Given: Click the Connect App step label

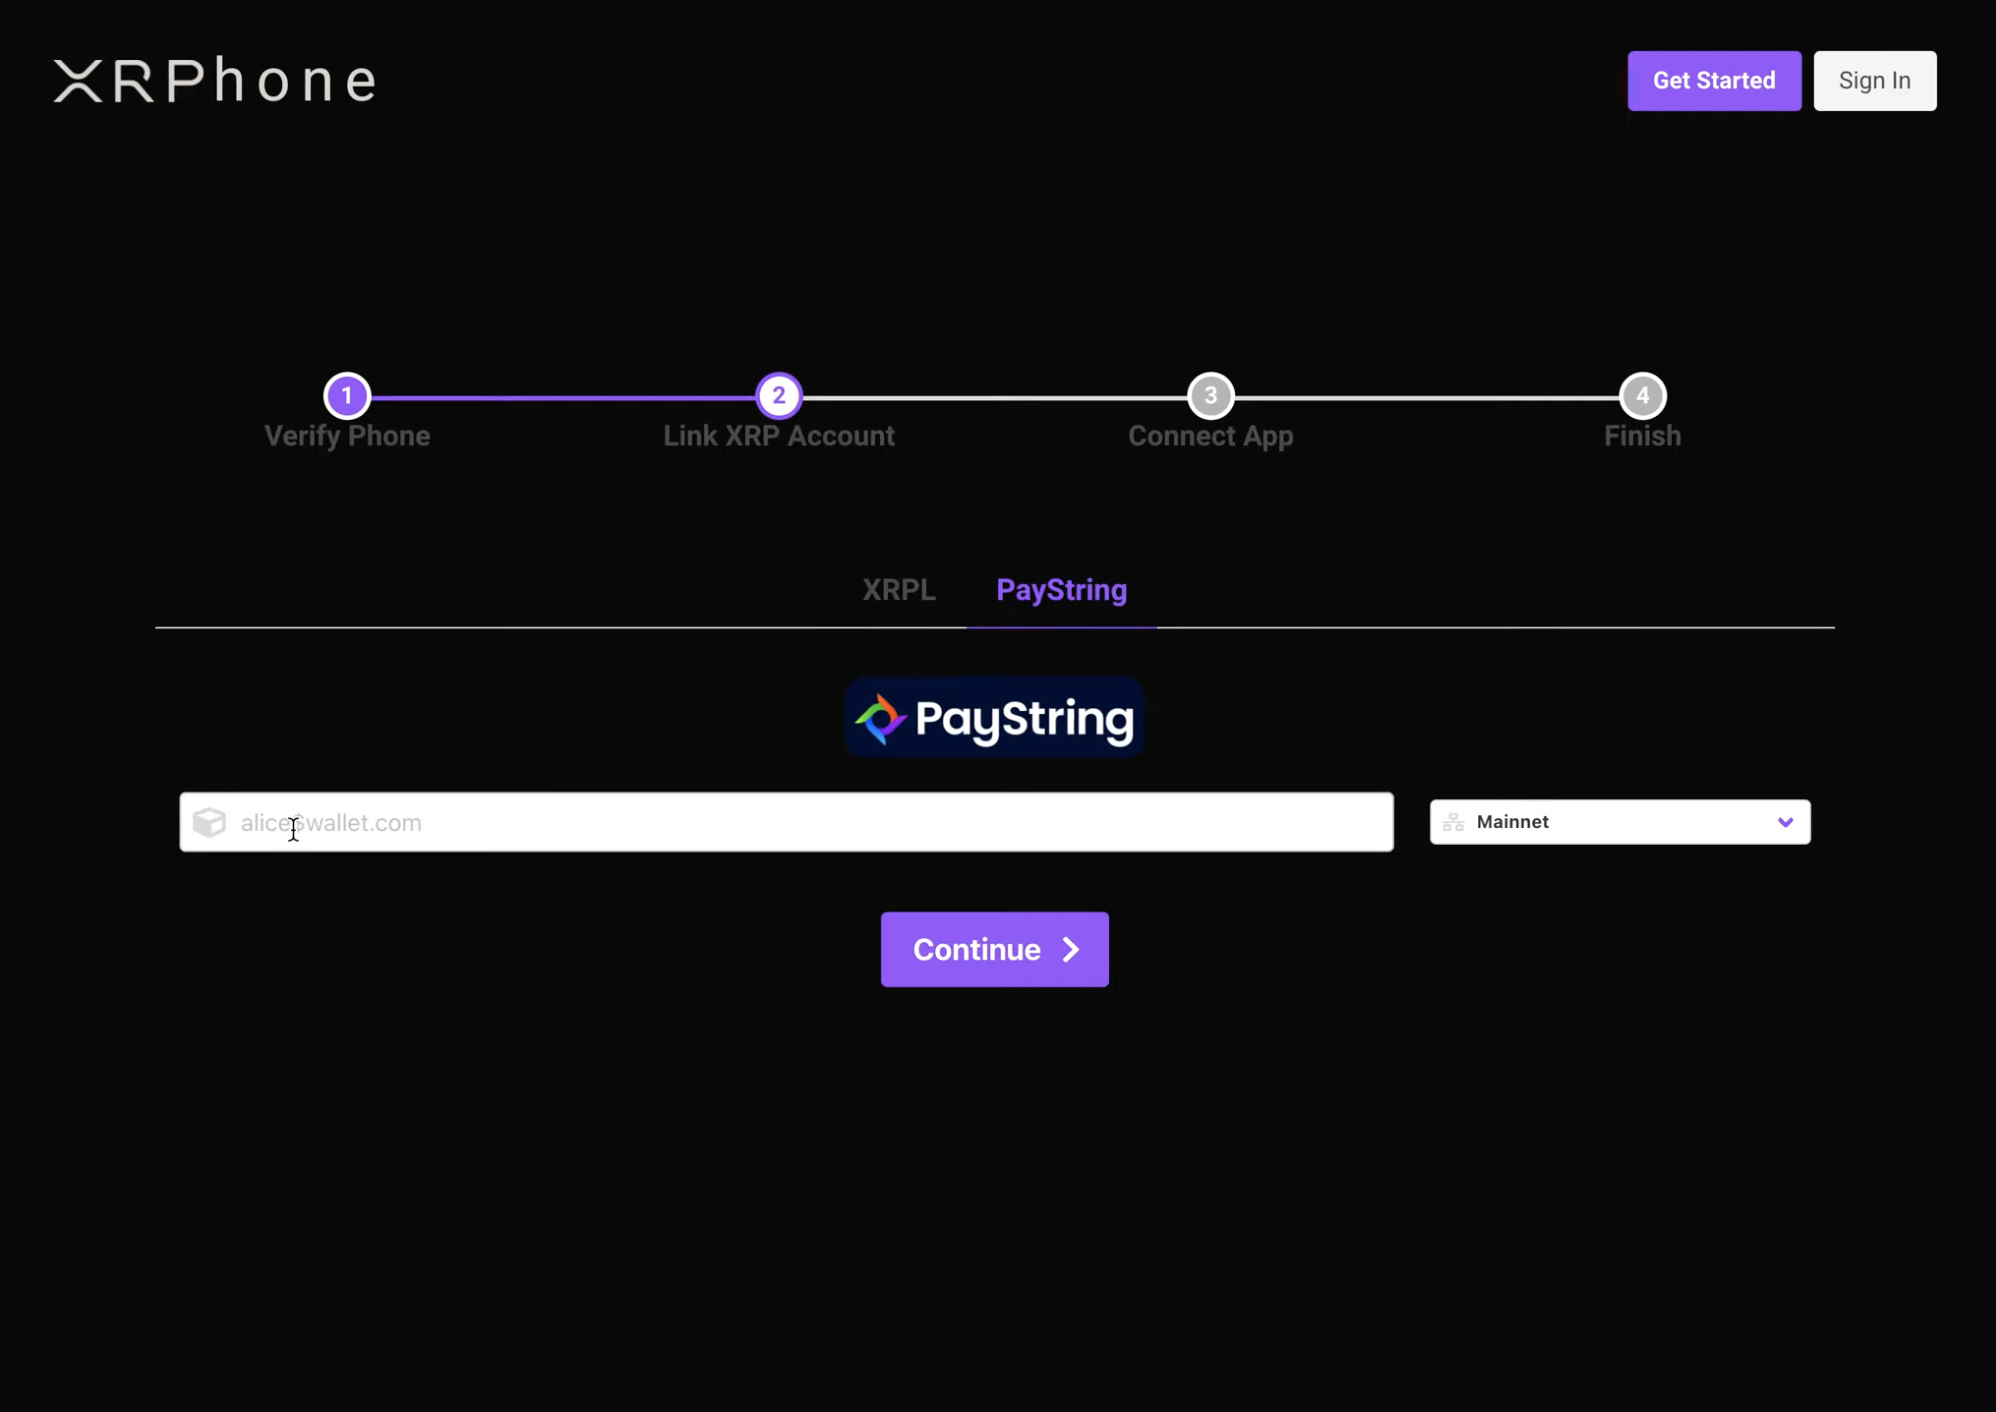Looking at the screenshot, I should (x=1210, y=436).
